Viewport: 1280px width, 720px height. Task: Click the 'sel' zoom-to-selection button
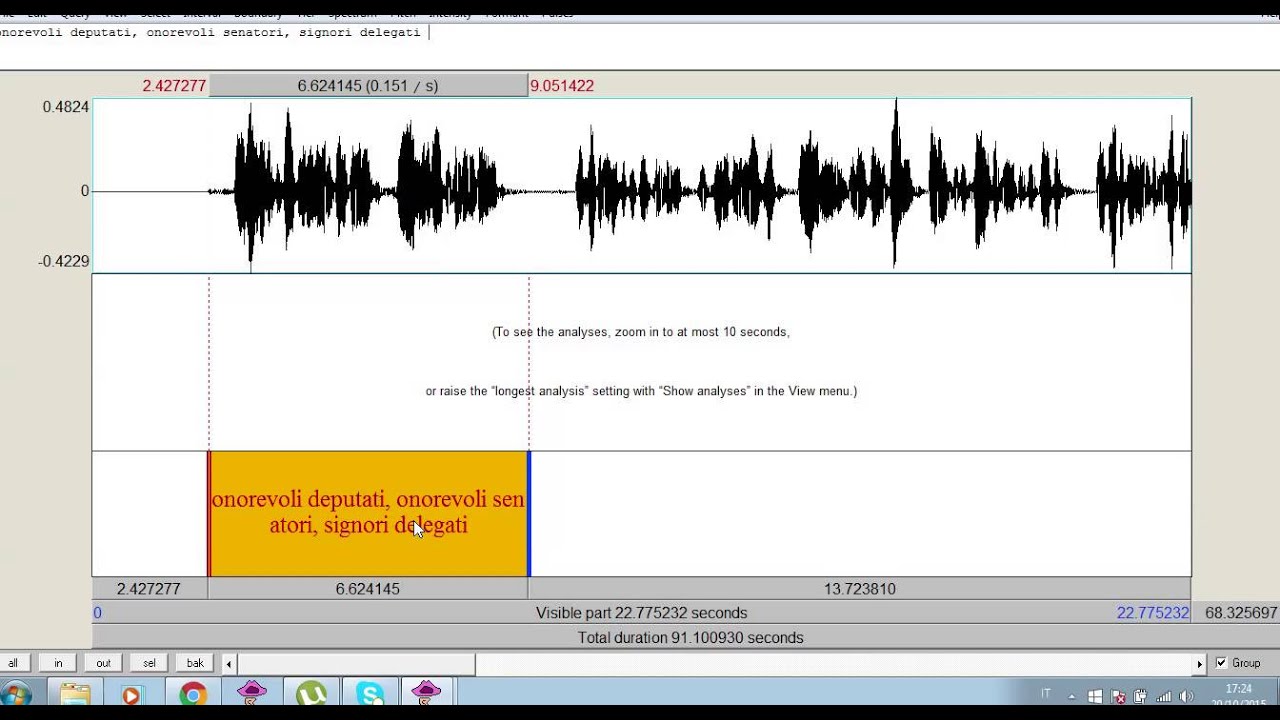coord(149,663)
